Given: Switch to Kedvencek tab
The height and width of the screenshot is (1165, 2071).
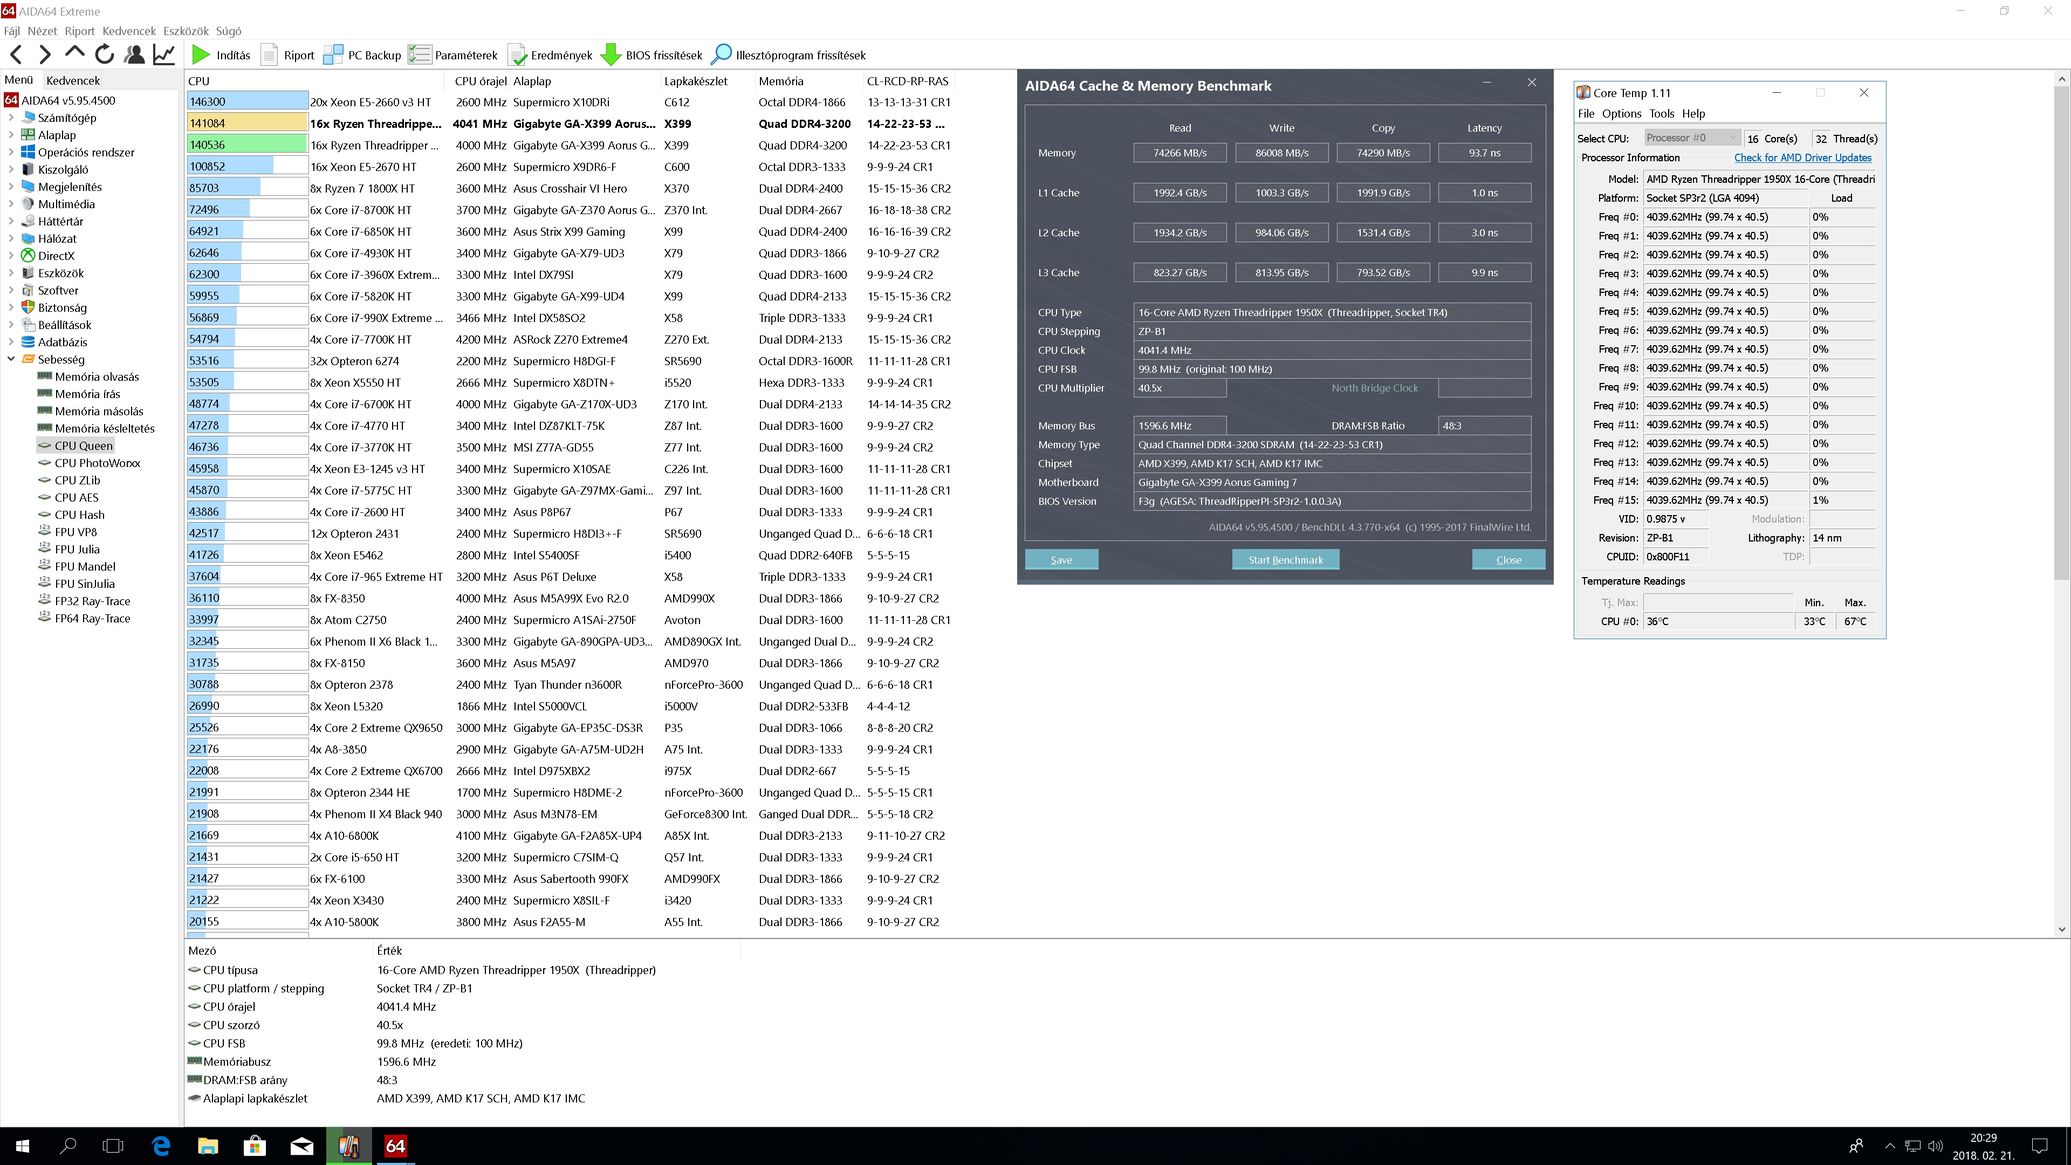Looking at the screenshot, I should pyautogui.click(x=73, y=80).
